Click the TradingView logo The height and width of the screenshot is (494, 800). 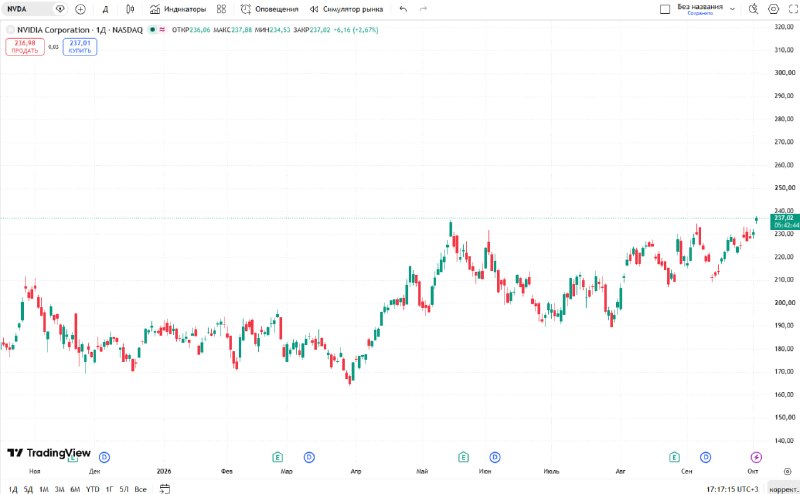[49, 453]
